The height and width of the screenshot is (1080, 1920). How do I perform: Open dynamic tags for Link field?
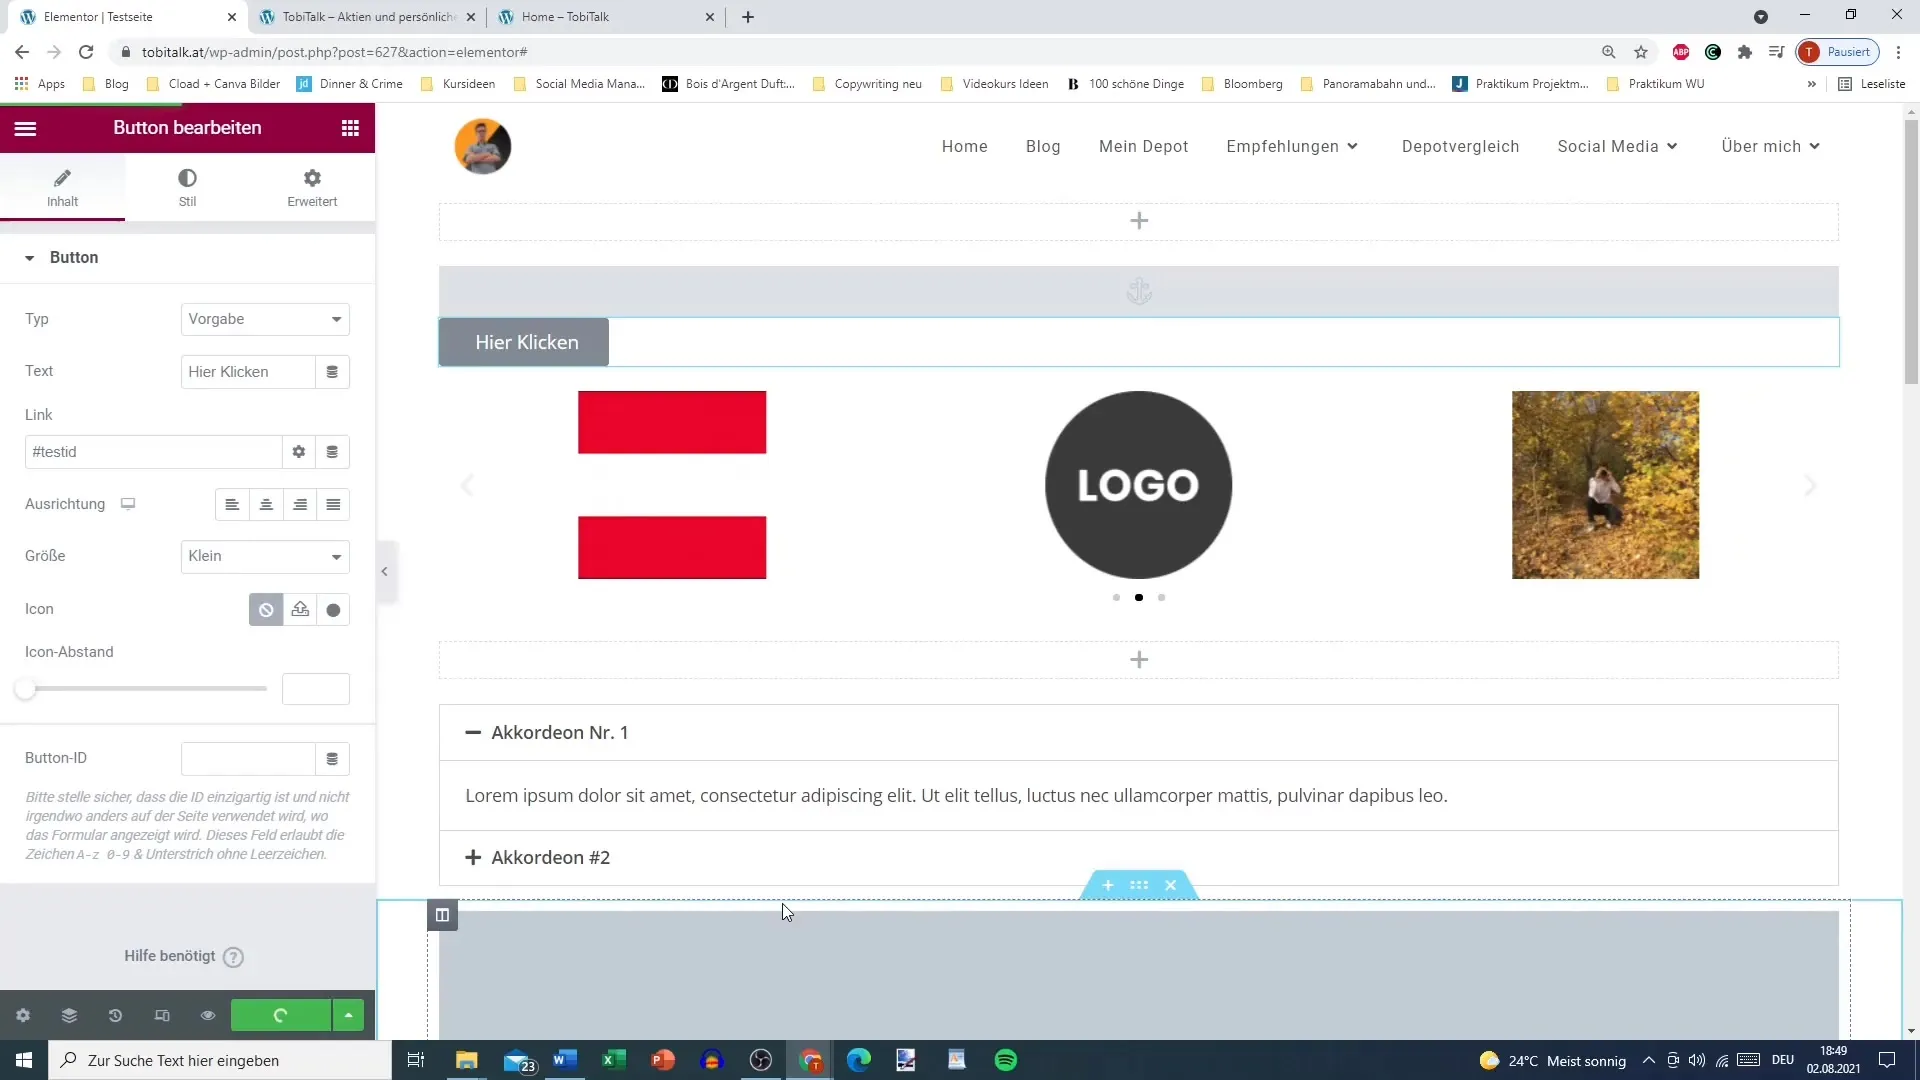(x=332, y=452)
